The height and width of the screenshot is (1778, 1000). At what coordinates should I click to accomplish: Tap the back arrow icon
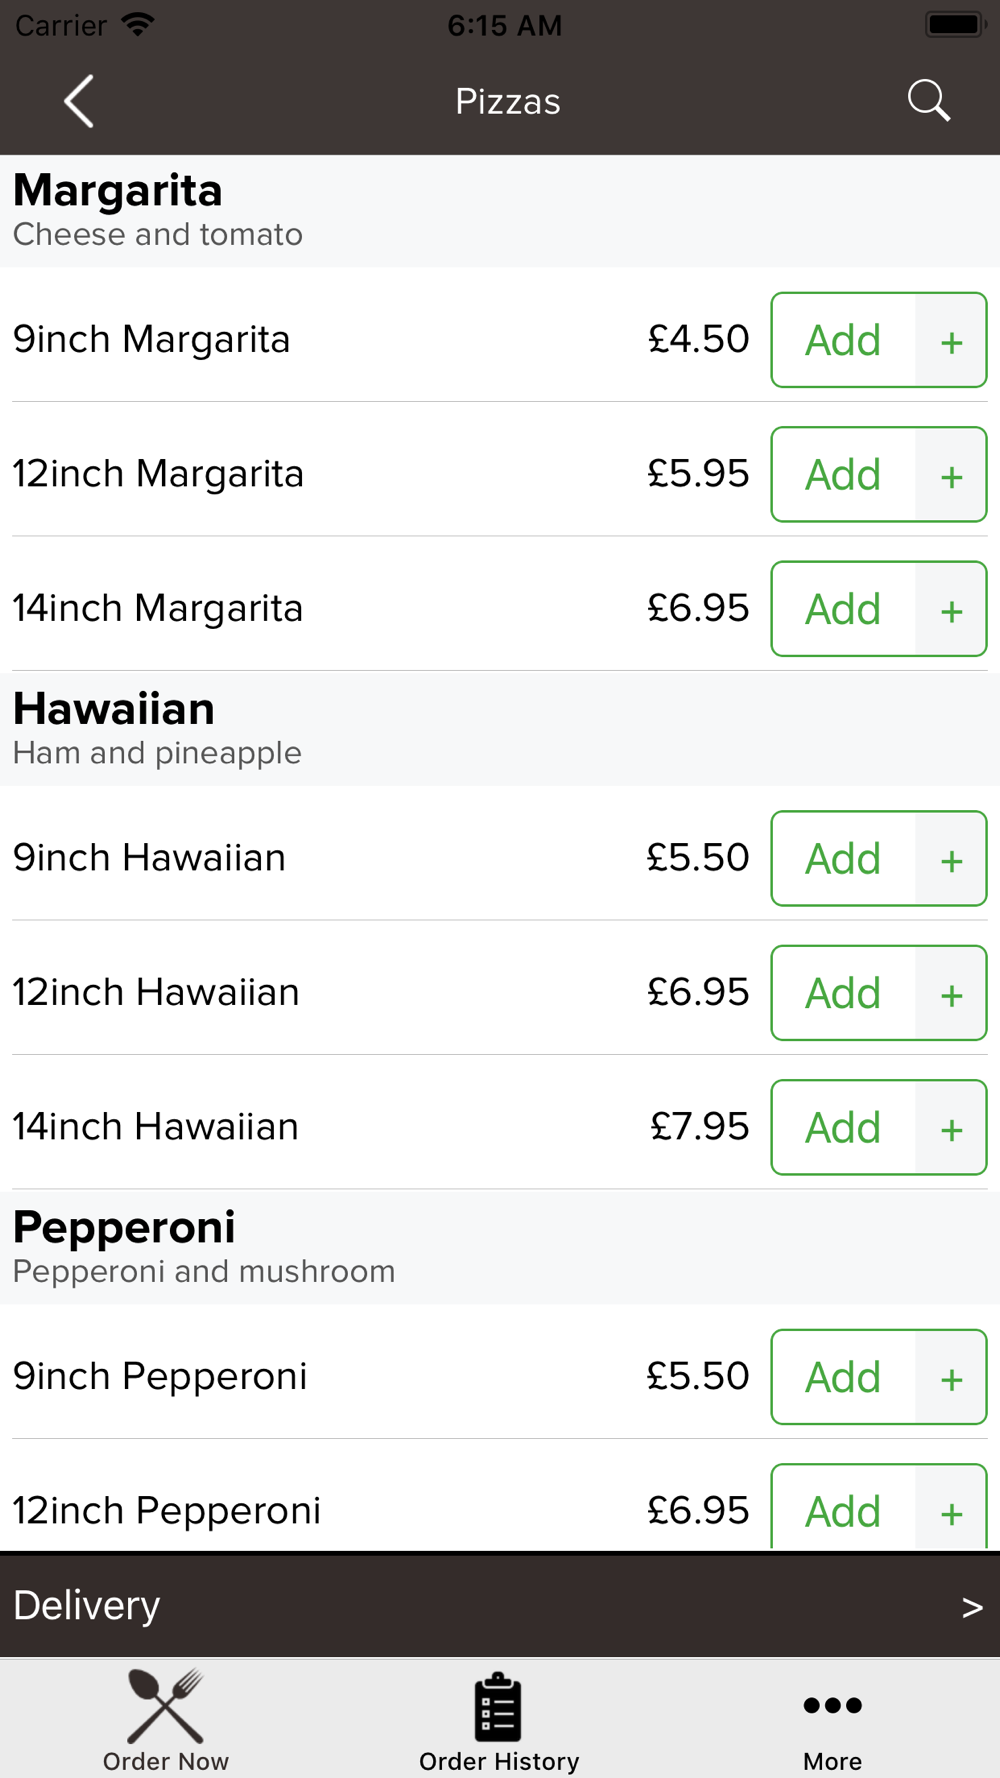click(x=79, y=101)
